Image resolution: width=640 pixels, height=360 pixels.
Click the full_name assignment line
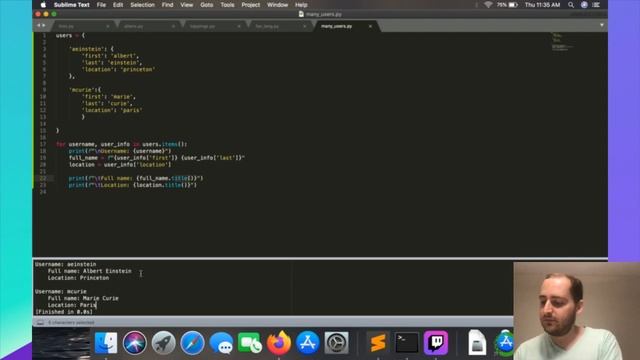[157, 158]
